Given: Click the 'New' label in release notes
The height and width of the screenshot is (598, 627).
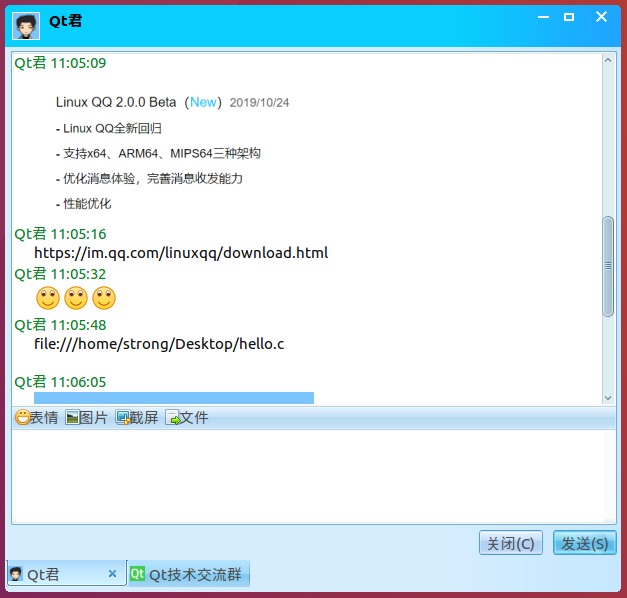Looking at the screenshot, I should point(203,102).
